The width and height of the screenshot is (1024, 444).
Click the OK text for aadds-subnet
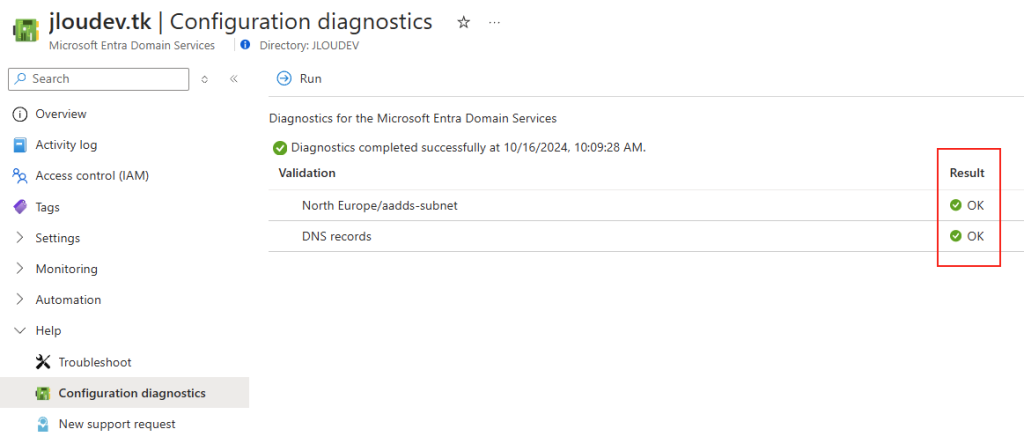click(x=975, y=206)
